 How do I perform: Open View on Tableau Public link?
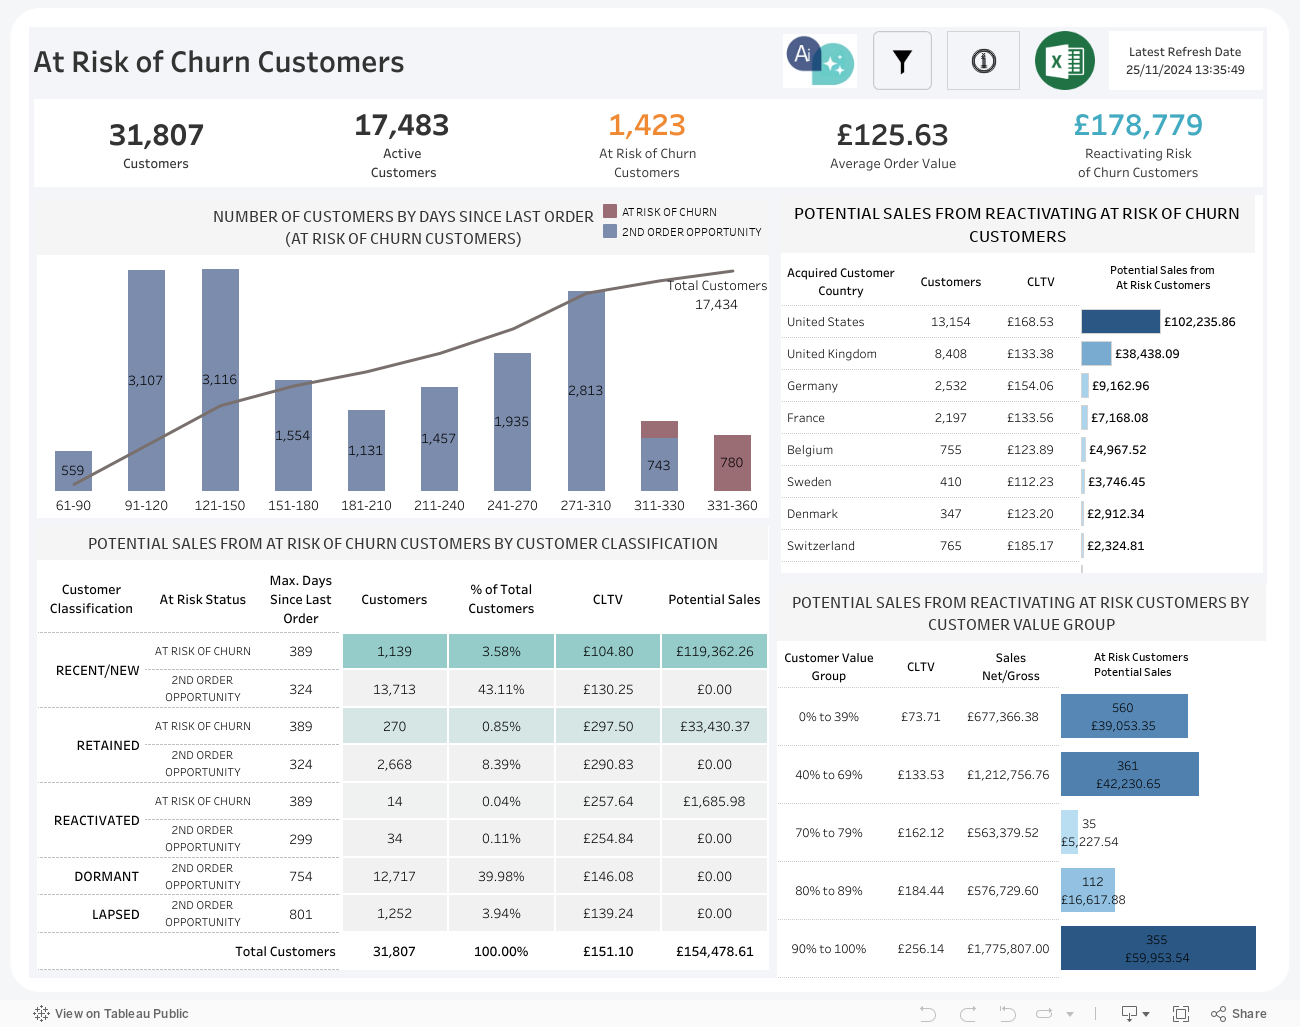[x=111, y=1013]
